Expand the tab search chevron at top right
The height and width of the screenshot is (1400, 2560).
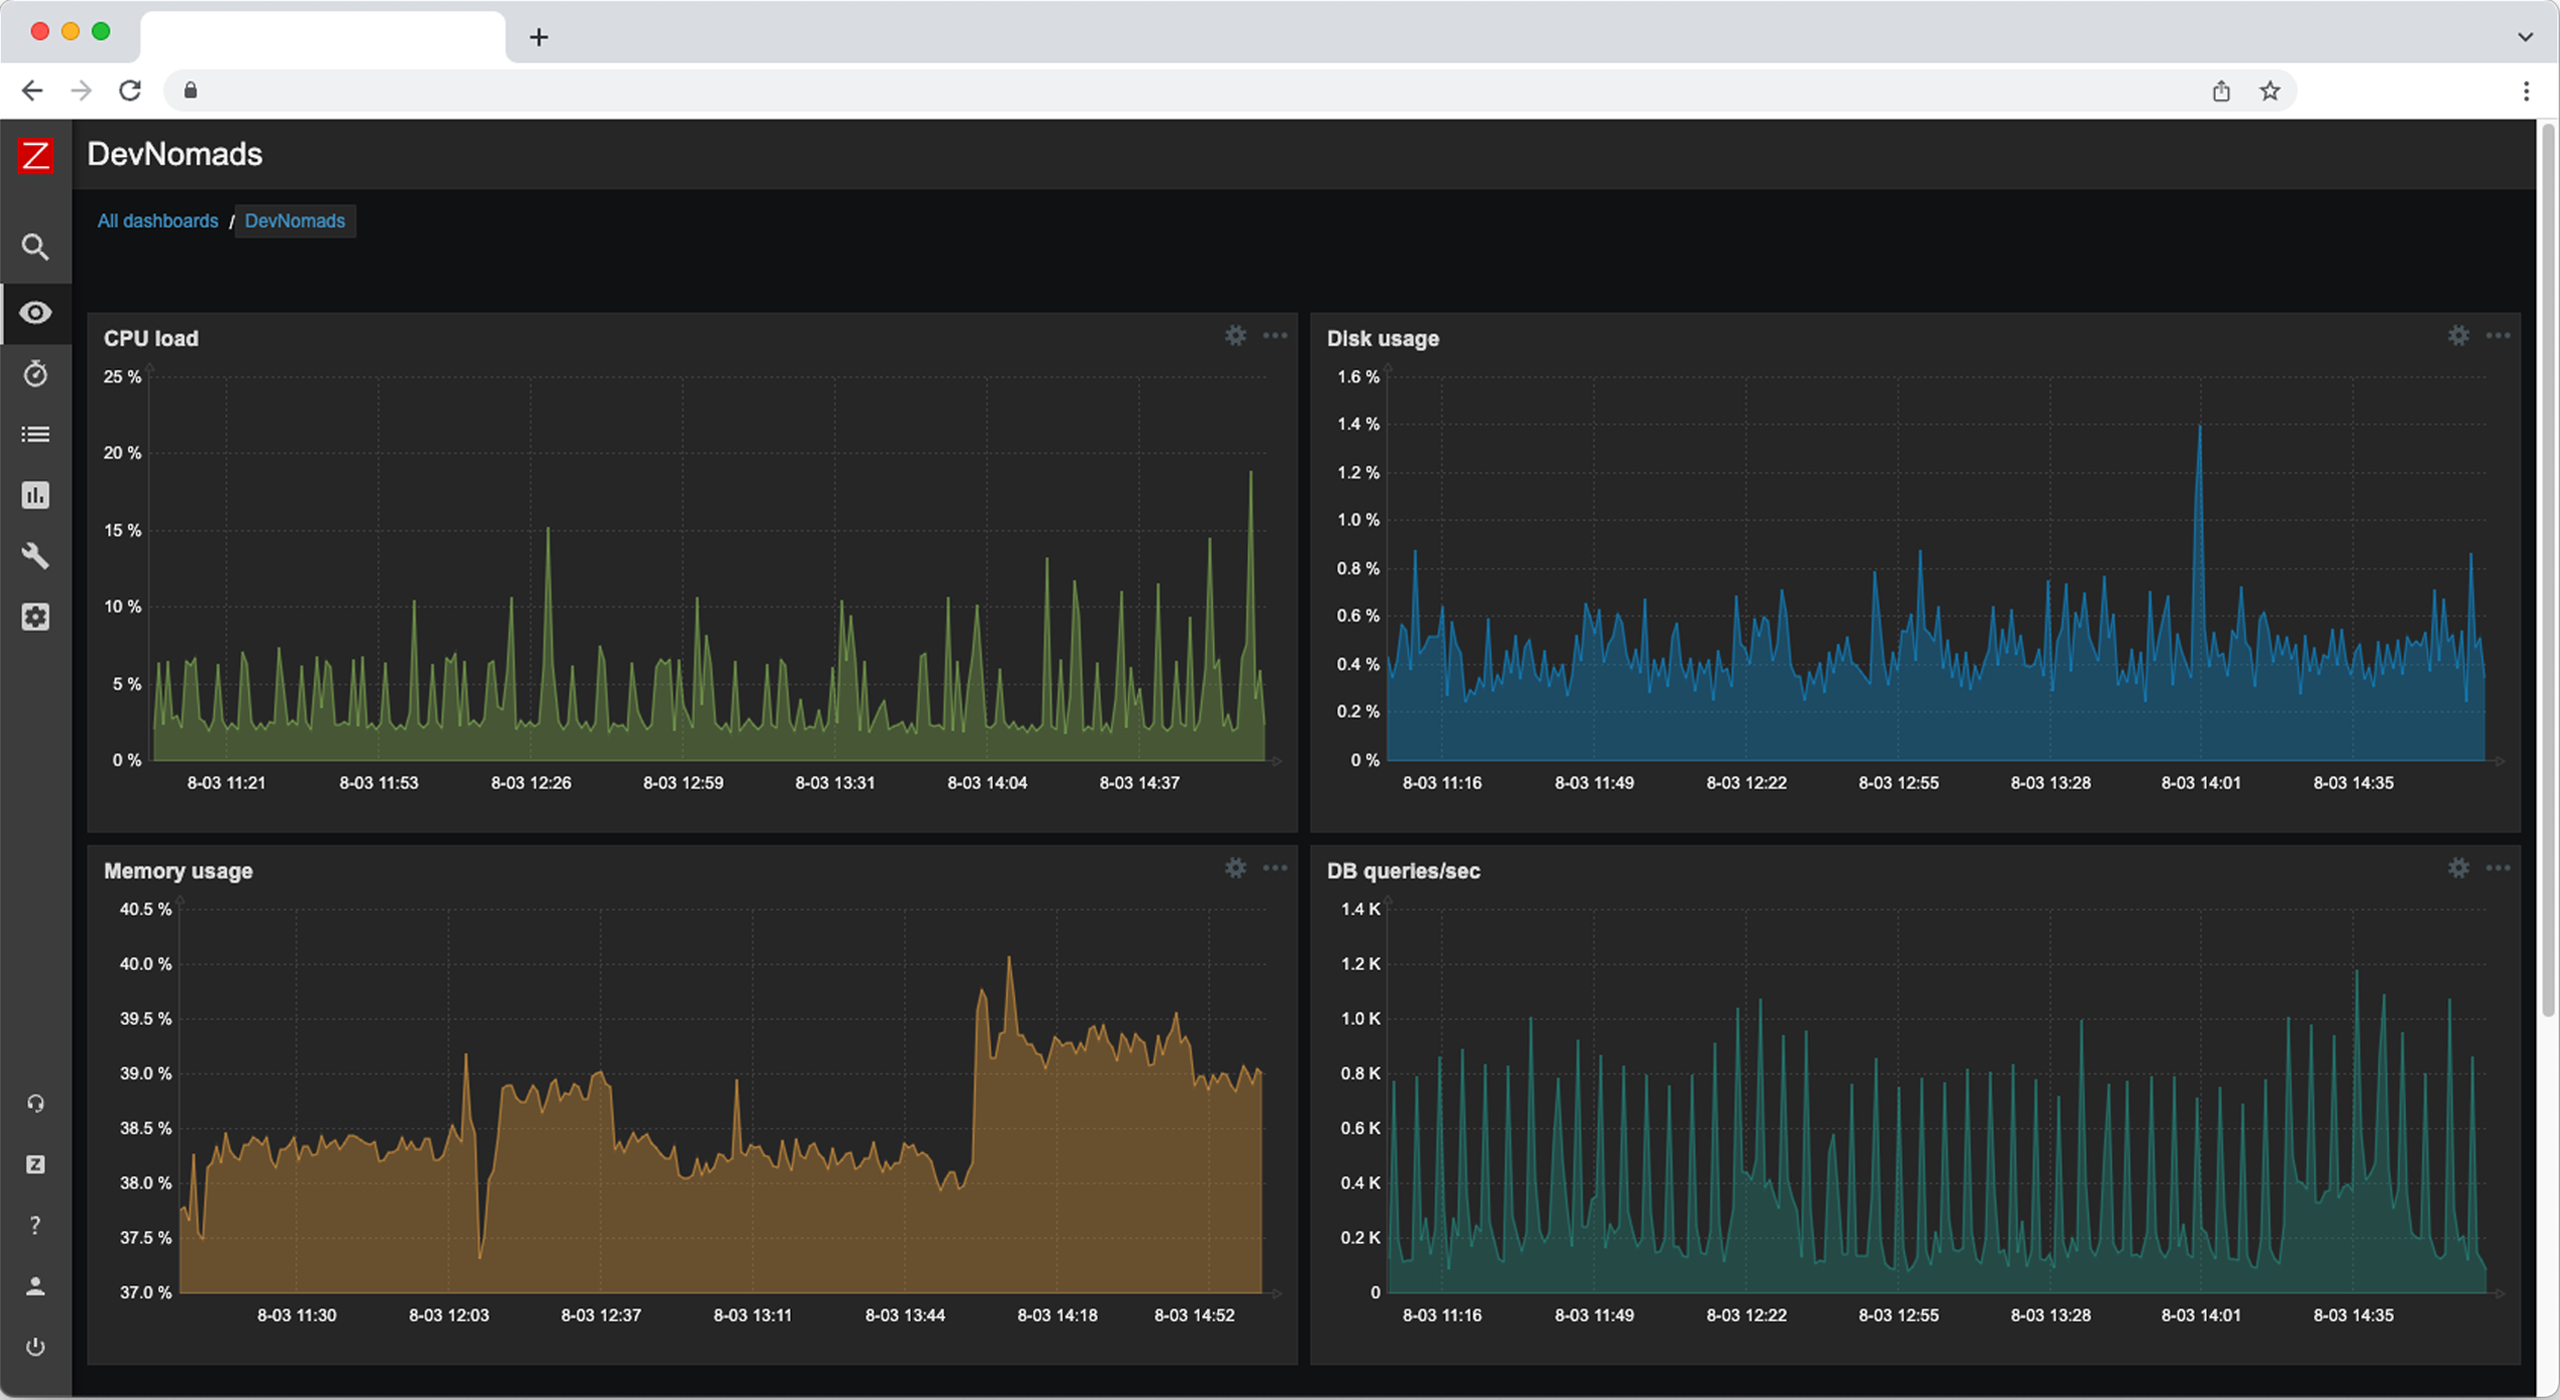pos(2525,37)
